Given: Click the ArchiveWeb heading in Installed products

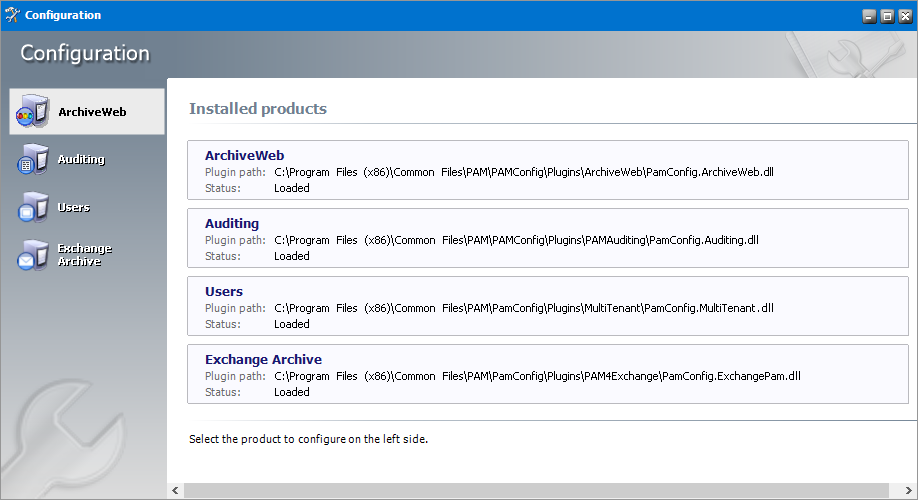Looking at the screenshot, I should pos(244,155).
